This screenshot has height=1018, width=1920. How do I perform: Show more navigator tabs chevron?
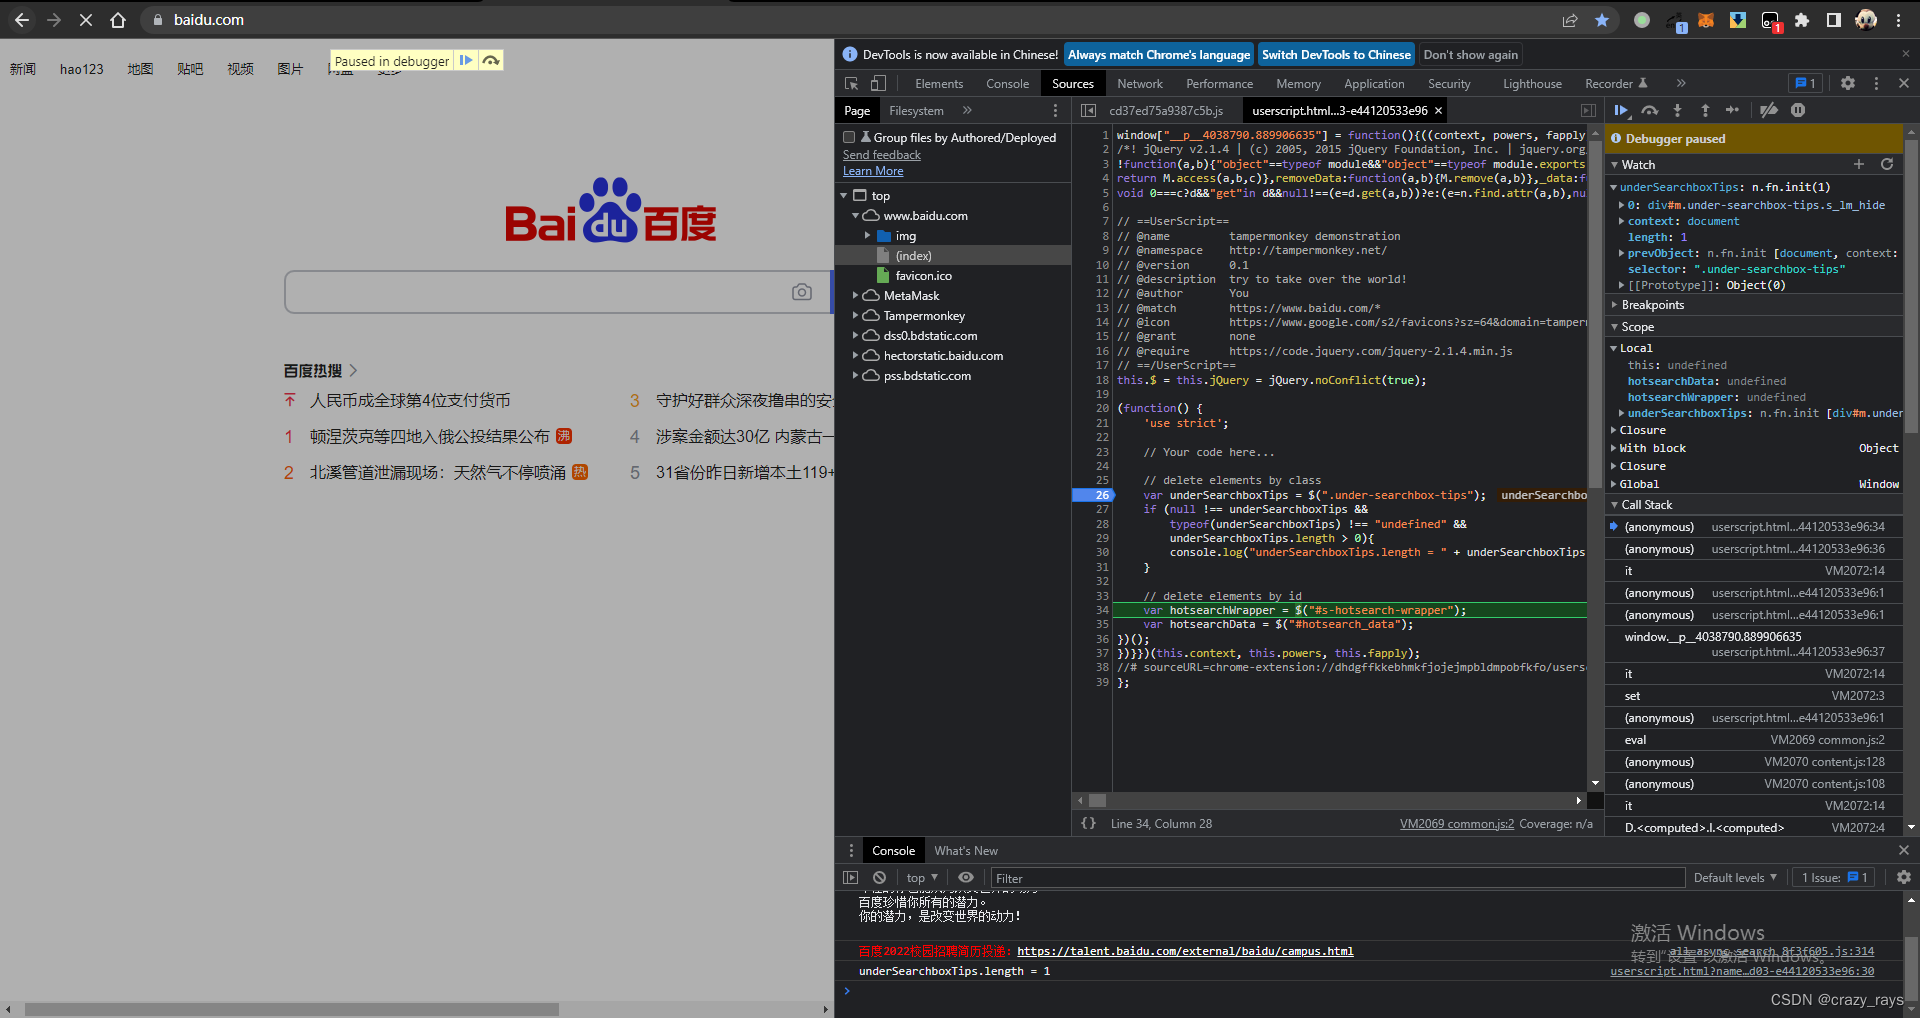967,111
